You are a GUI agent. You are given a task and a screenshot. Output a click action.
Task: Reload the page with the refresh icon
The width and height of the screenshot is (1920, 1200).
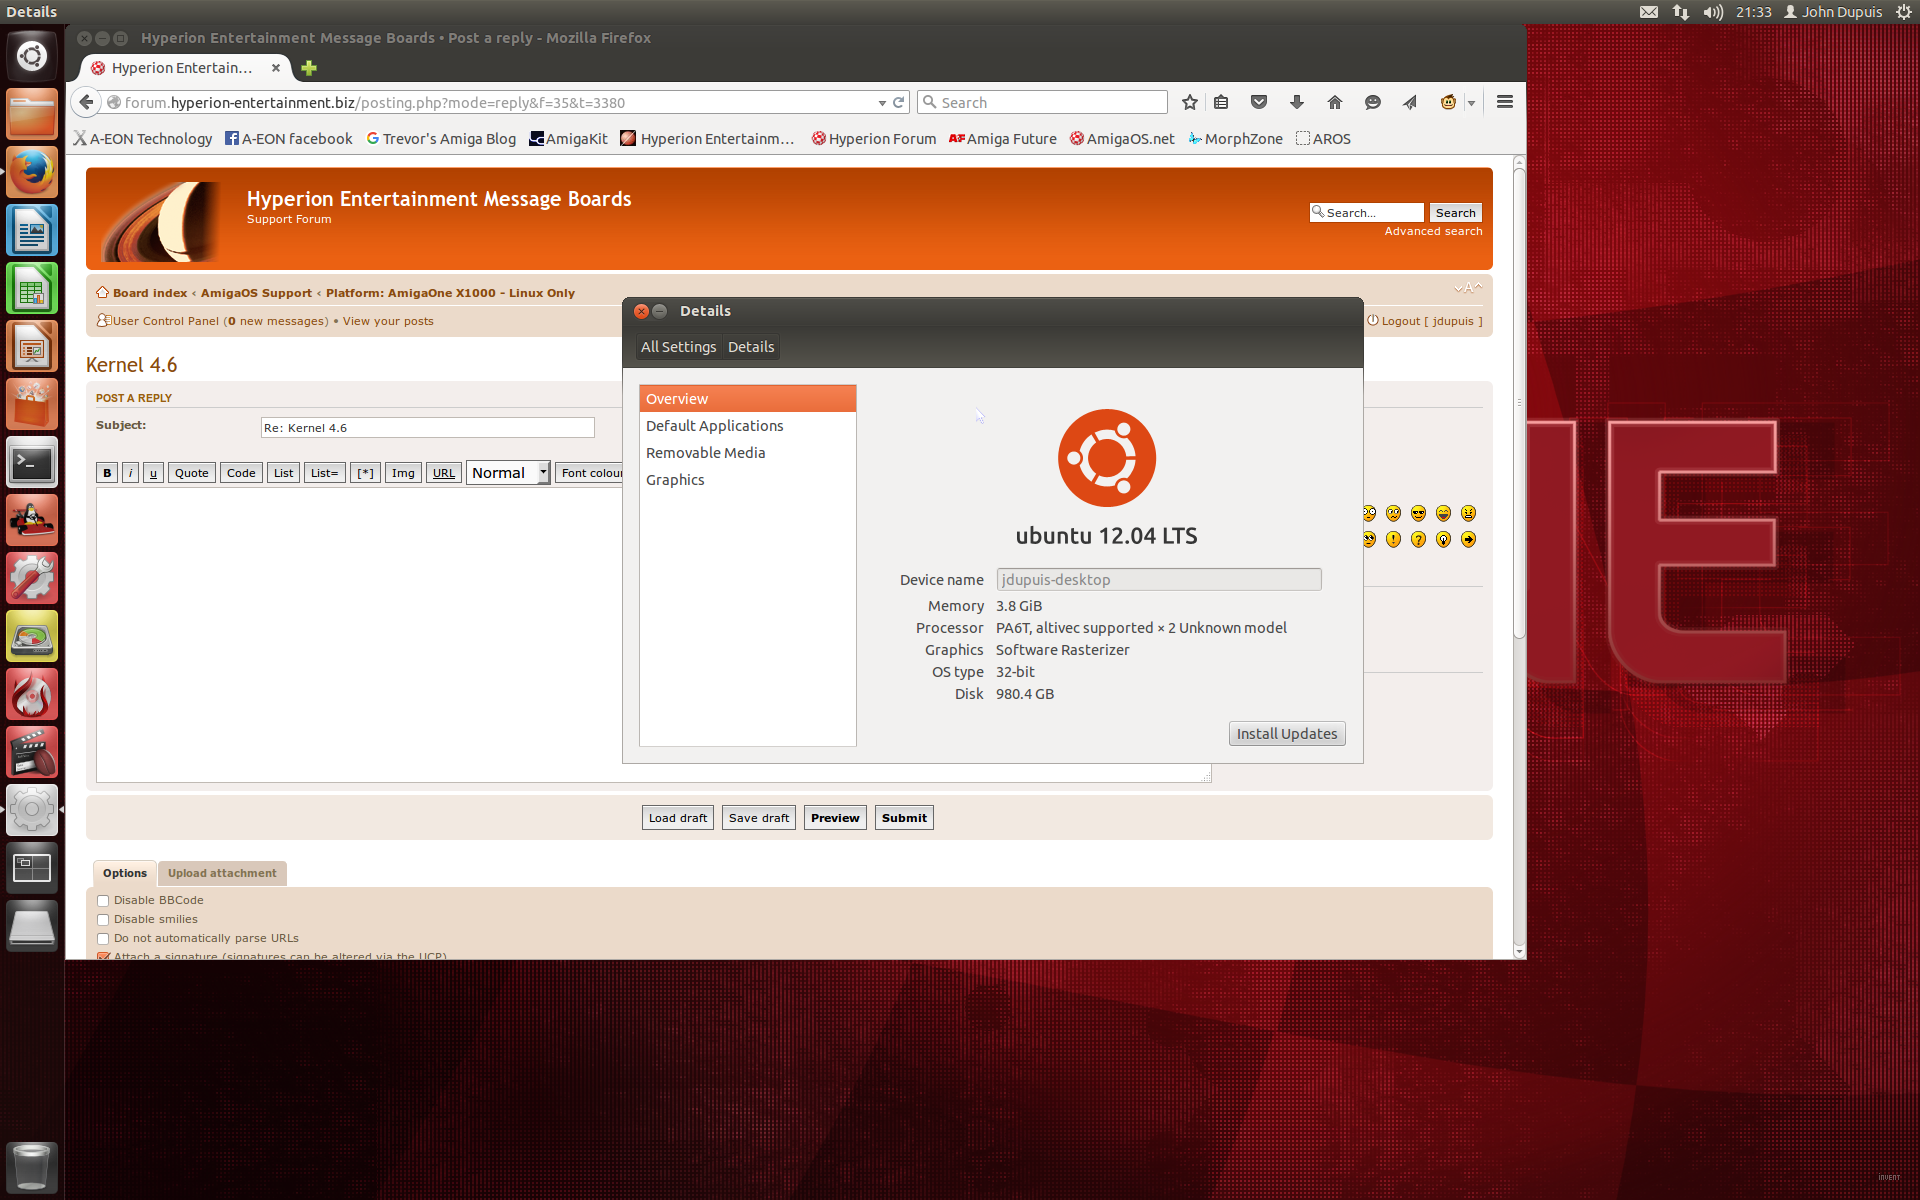tap(899, 102)
